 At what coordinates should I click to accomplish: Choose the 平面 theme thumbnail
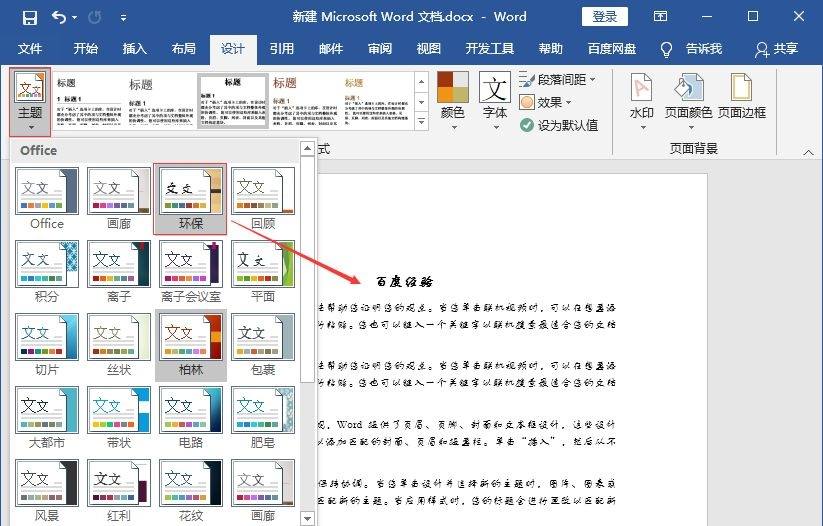click(x=262, y=271)
